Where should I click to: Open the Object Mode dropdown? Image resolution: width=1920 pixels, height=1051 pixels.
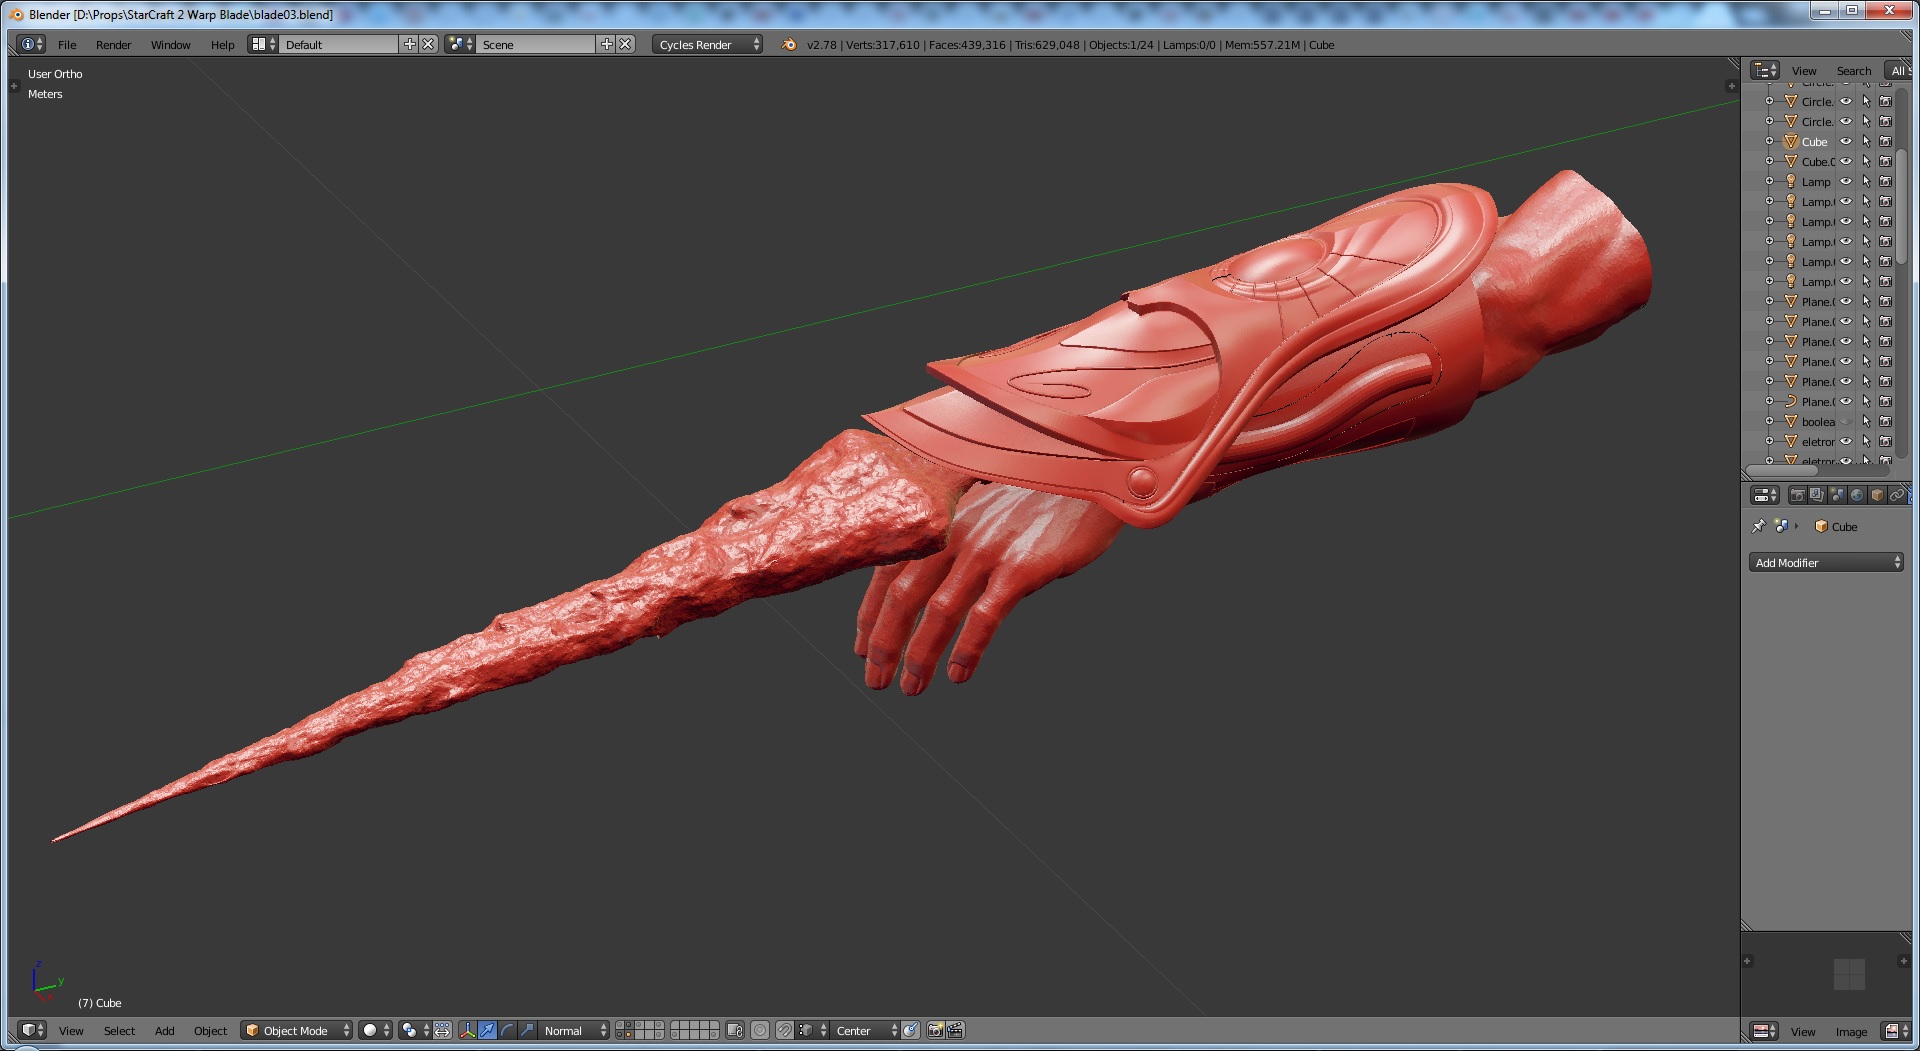coord(297,1030)
